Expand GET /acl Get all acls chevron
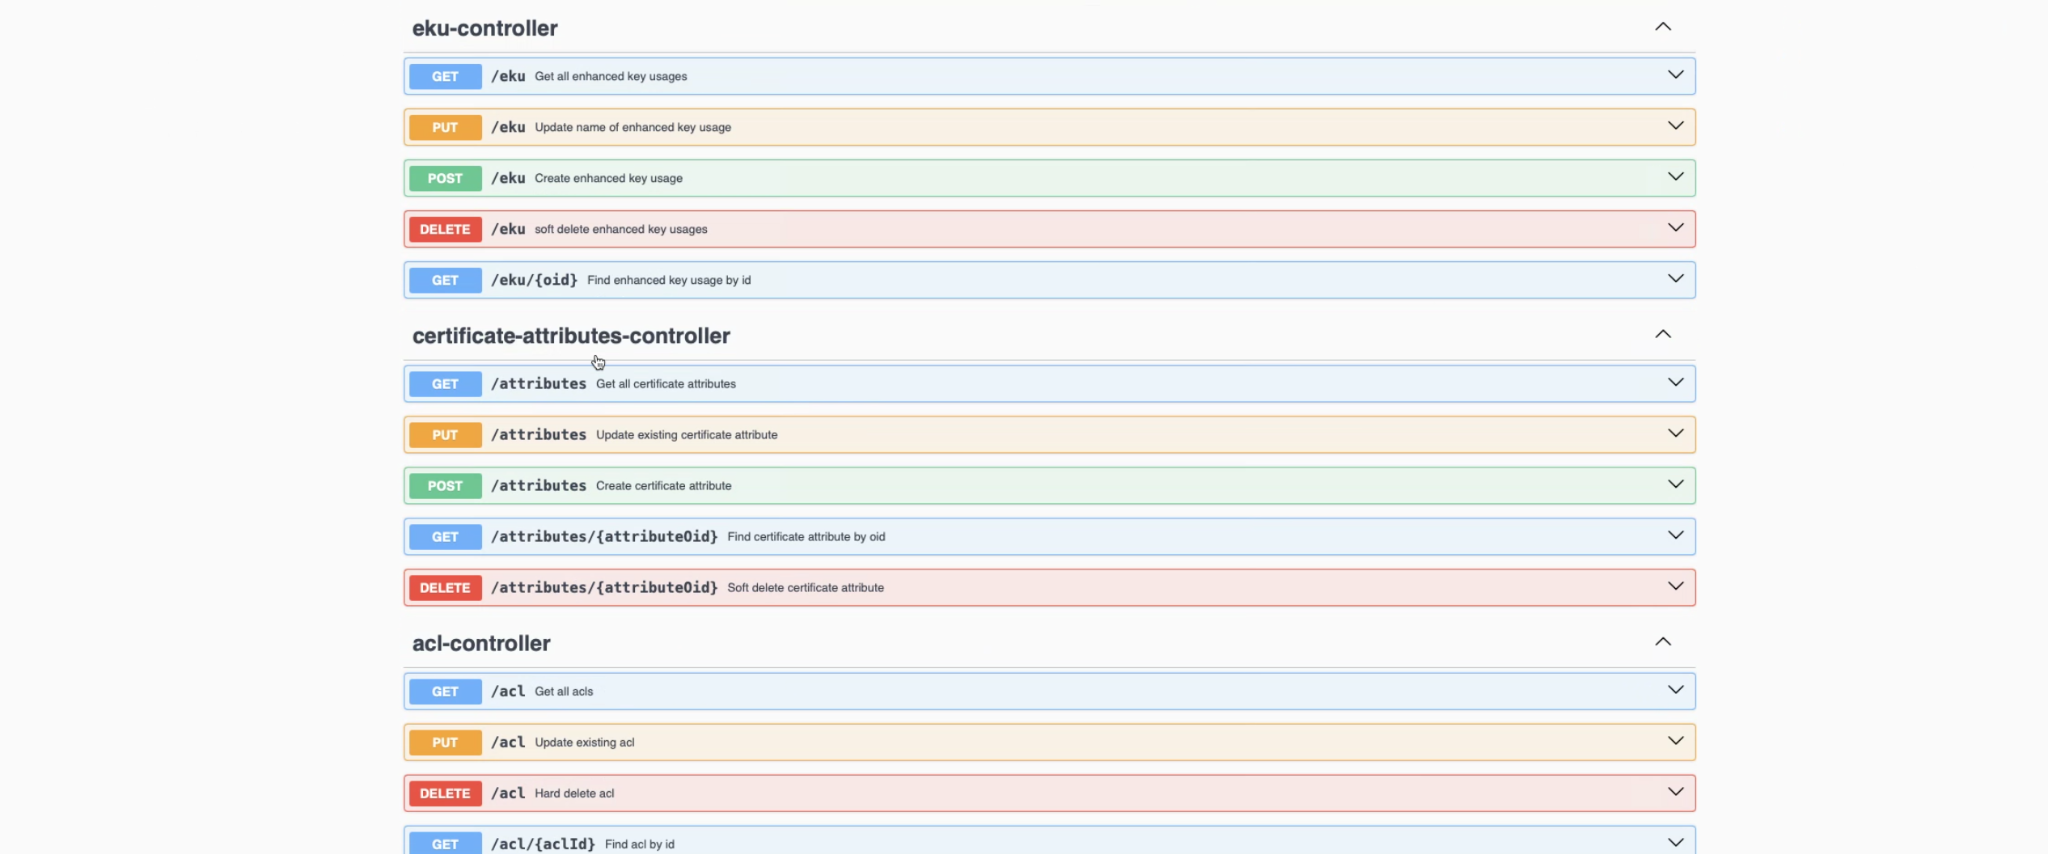2048x854 pixels. 1675,690
